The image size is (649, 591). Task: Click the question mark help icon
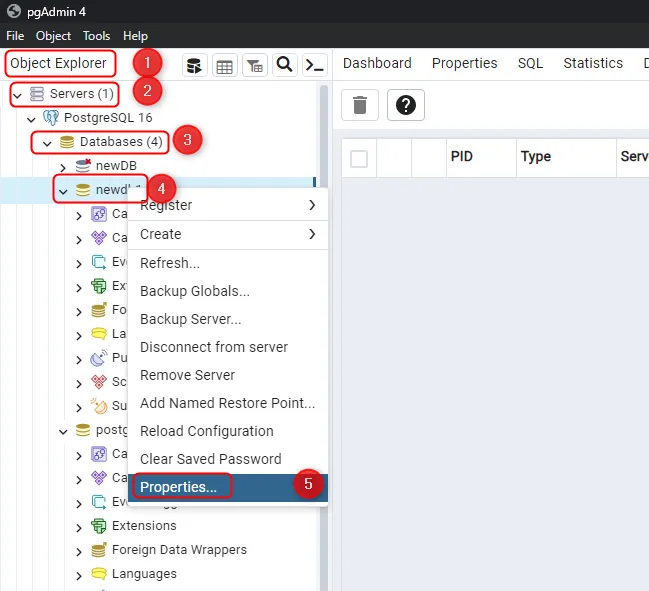coord(406,105)
